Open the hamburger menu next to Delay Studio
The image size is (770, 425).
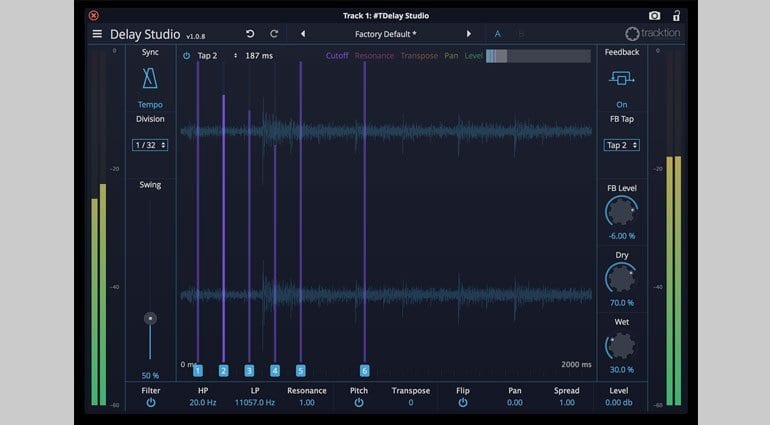coord(97,34)
